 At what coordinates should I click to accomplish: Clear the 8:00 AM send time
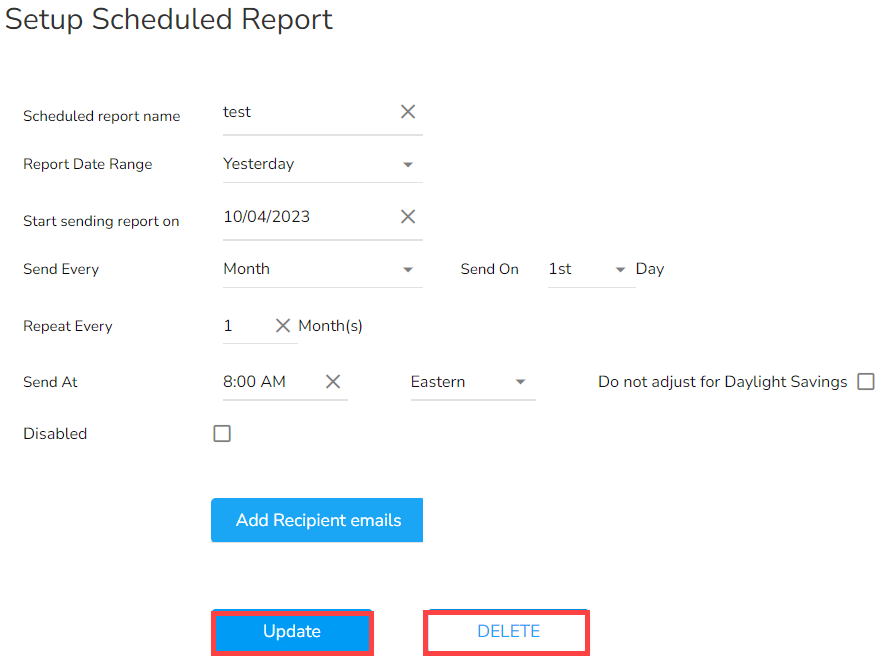333,382
